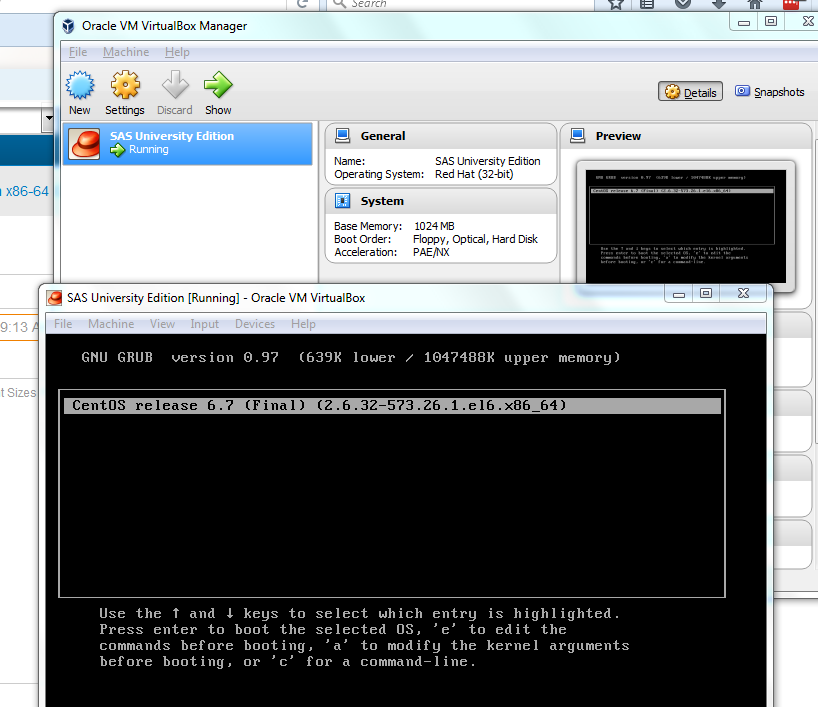Open the Help menu in the VM window
This screenshot has width=818, height=707.
[303, 324]
